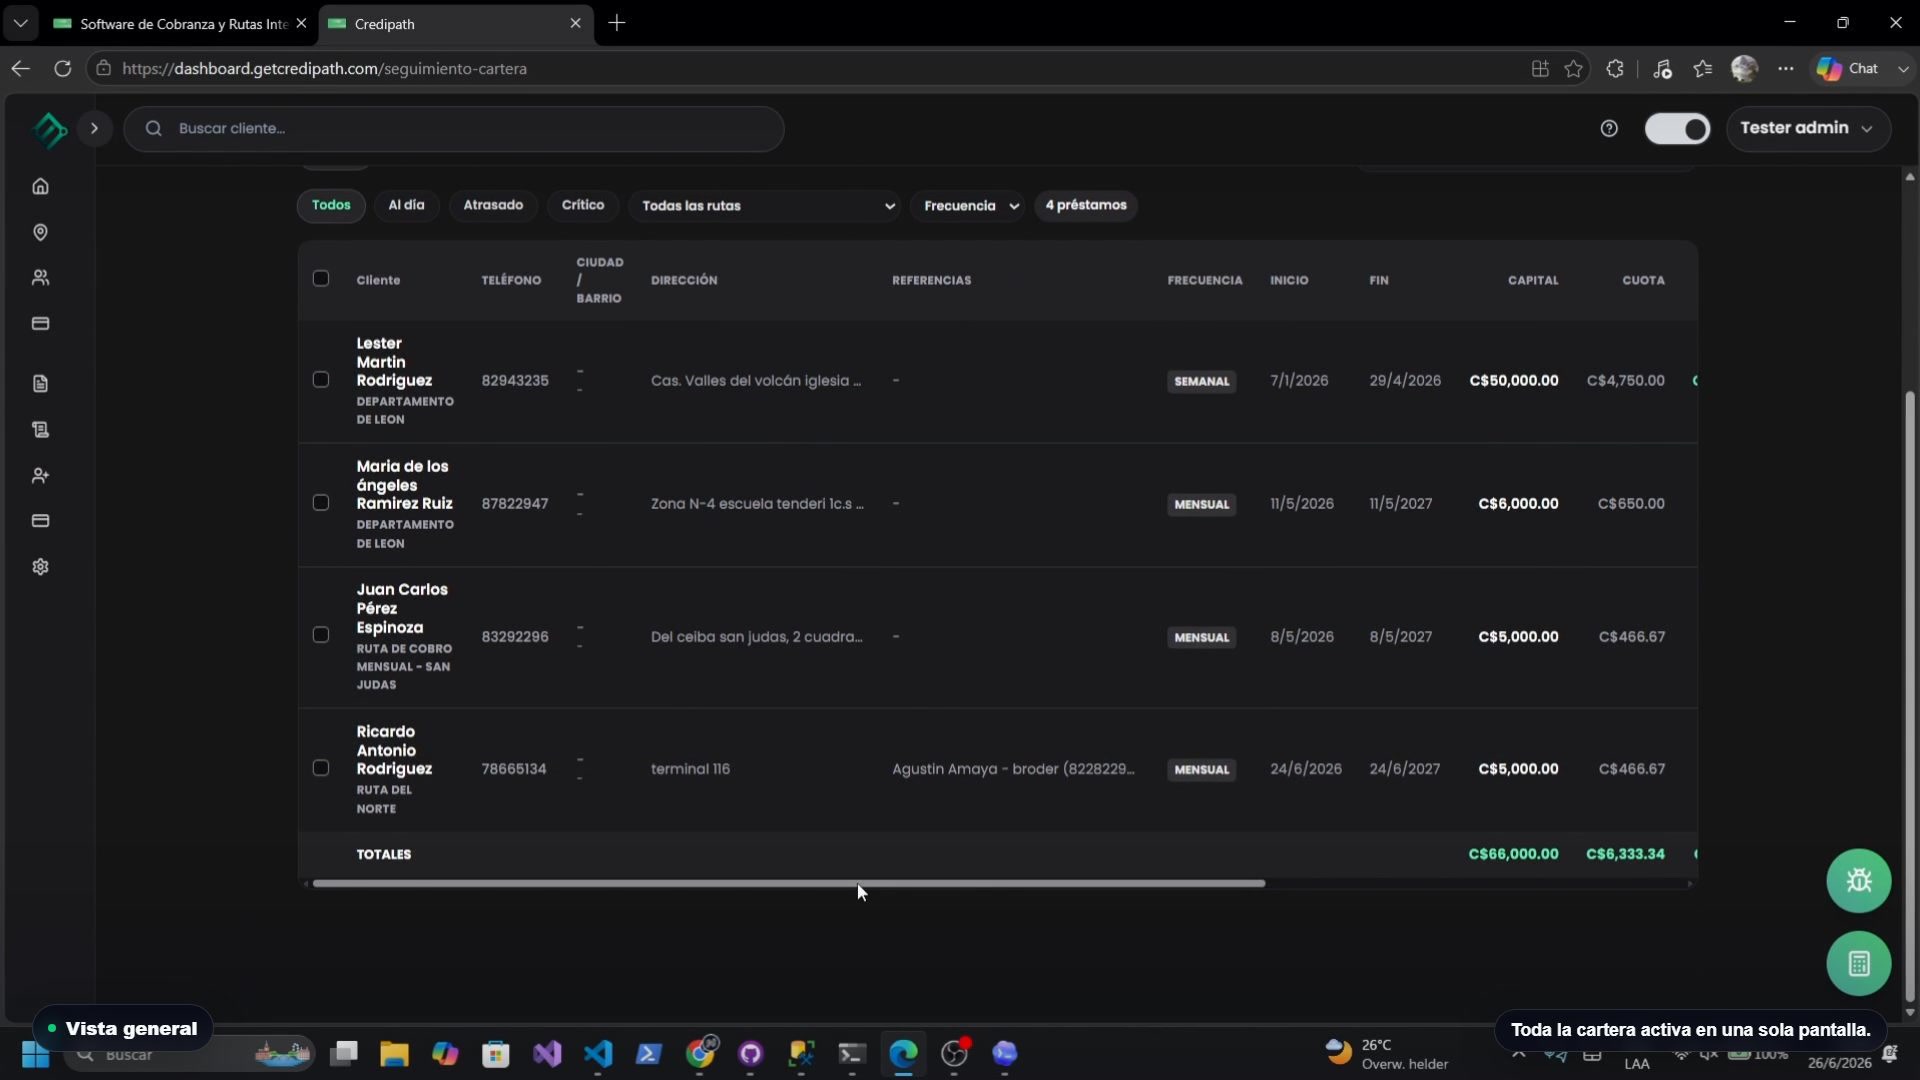Open browser settings and more ellipsis
This screenshot has height=1080, width=1920.
pos(1785,68)
